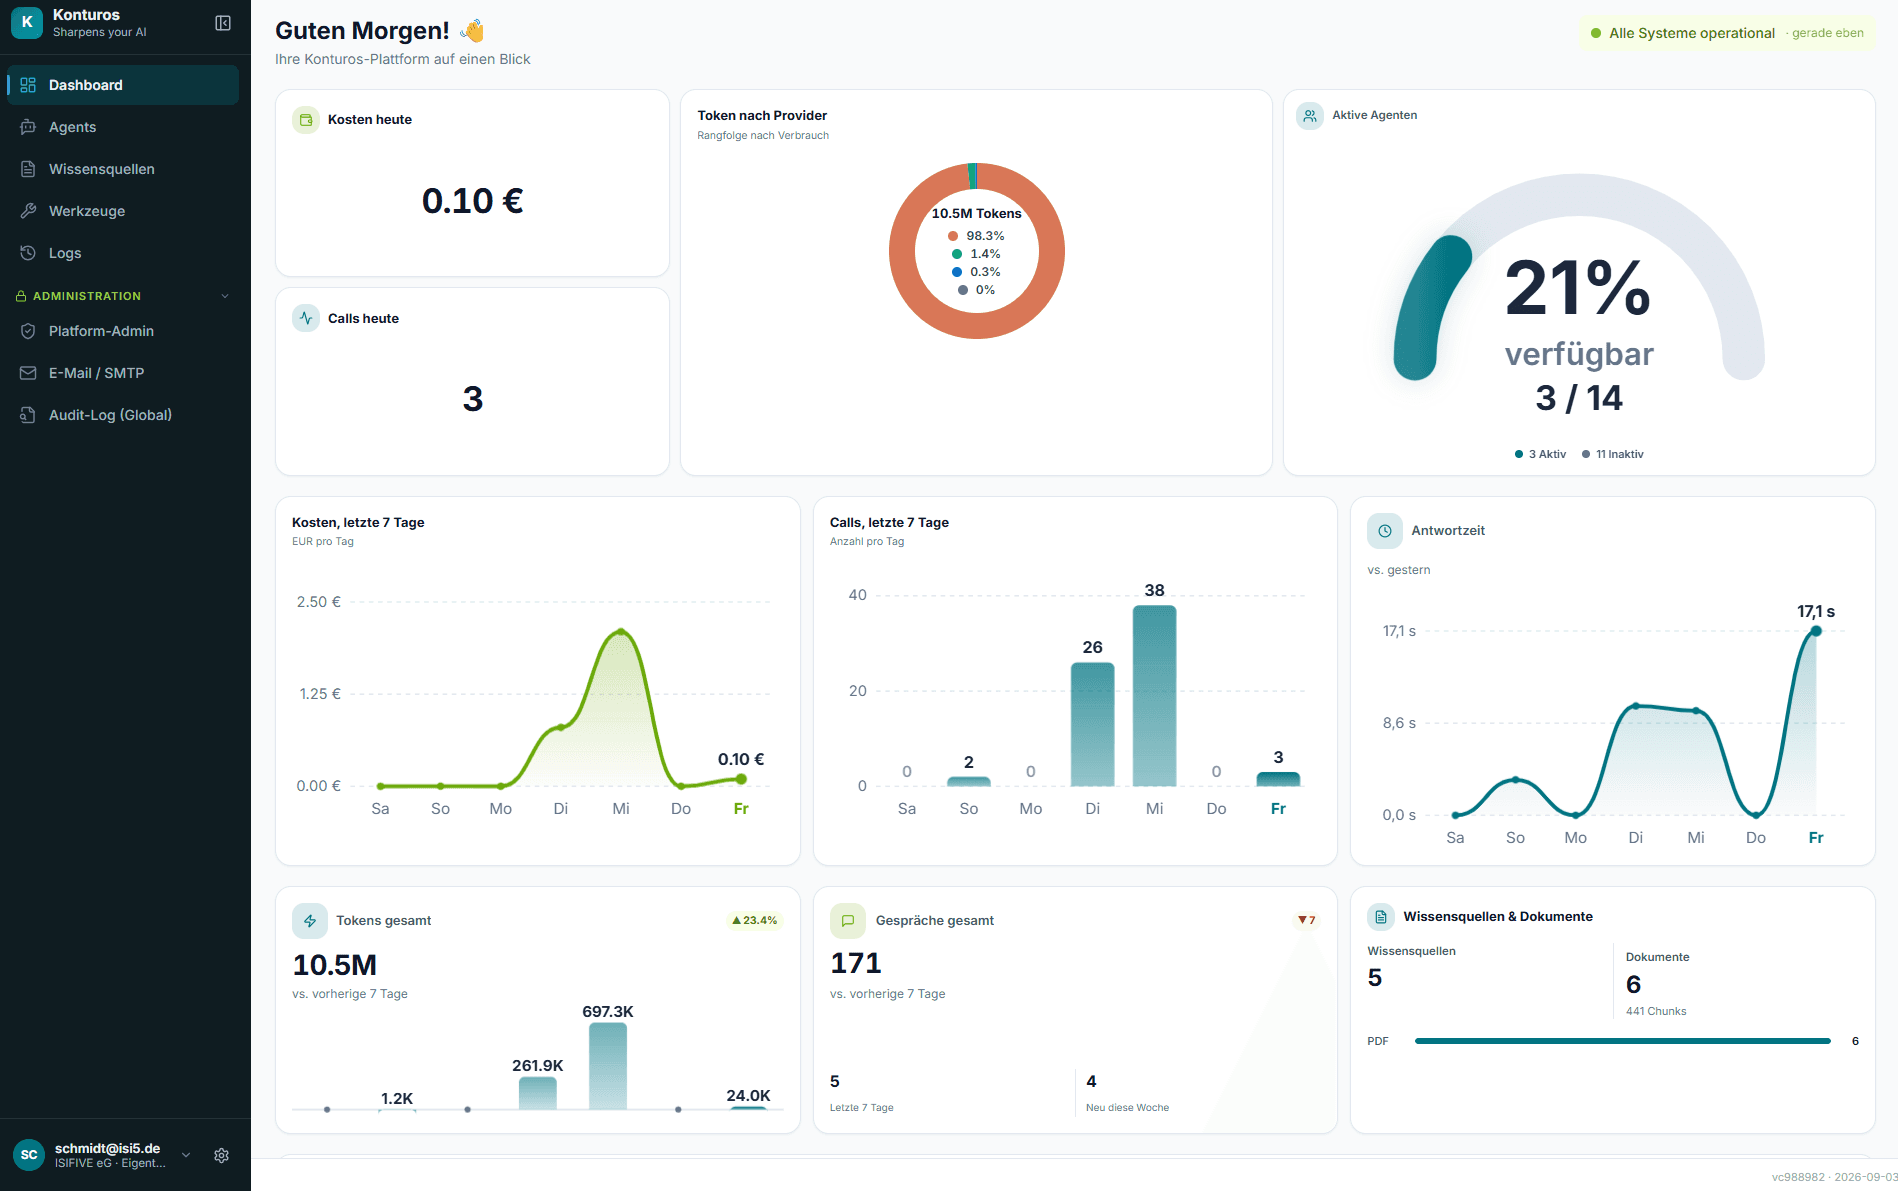Open E-Mail / SMTP settings

(x=123, y=373)
